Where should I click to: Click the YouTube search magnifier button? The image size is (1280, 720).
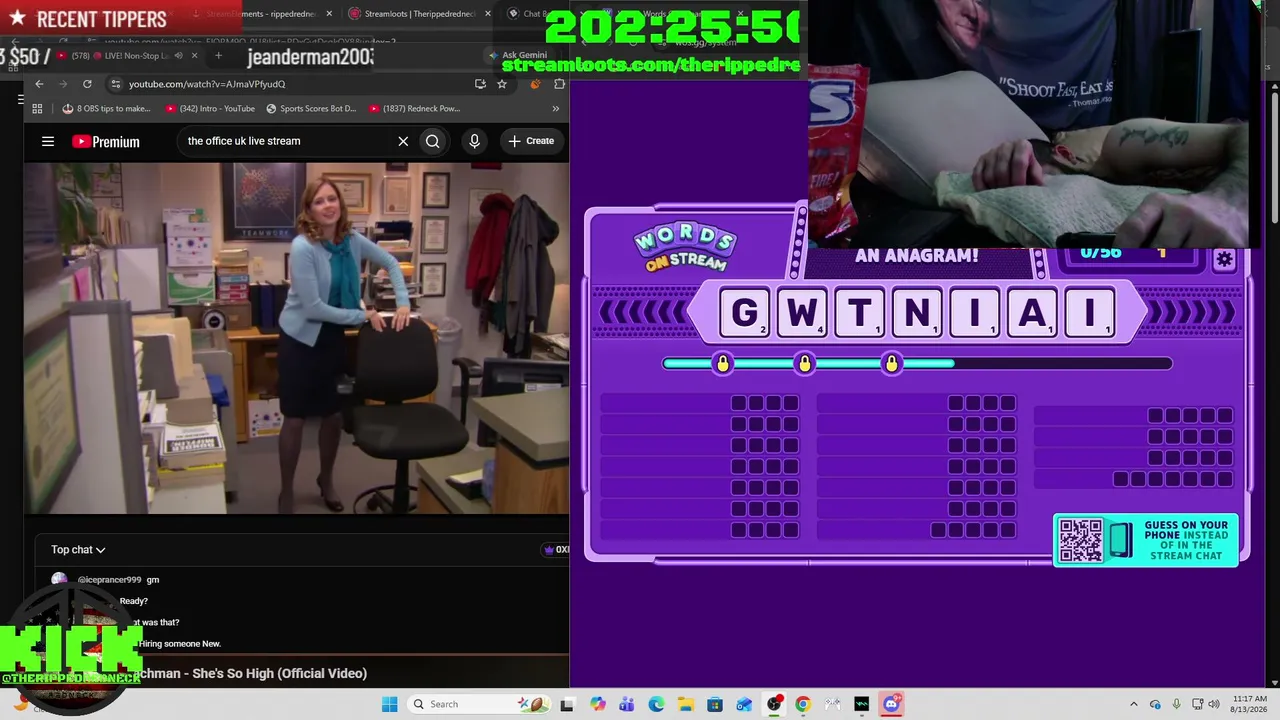point(433,141)
